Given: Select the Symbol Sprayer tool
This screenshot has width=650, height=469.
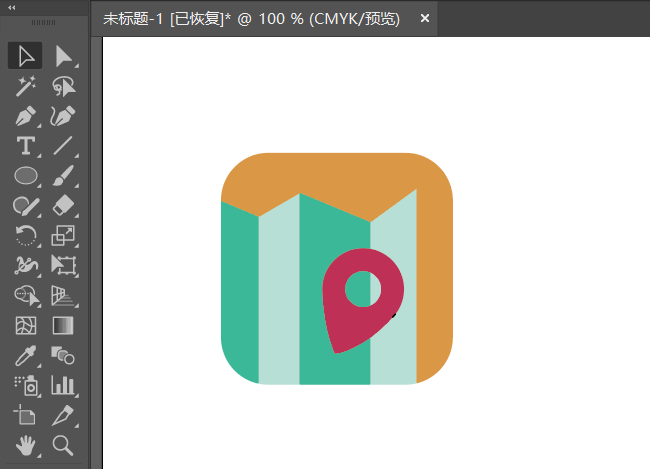Looking at the screenshot, I should (x=25, y=385).
